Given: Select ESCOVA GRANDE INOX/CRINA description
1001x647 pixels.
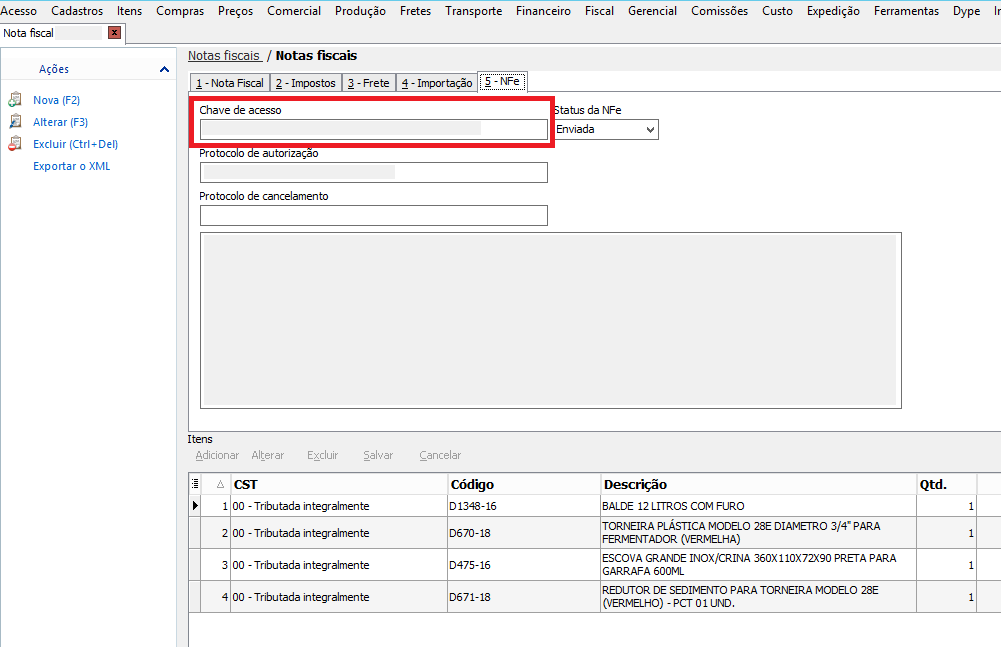Looking at the screenshot, I should point(759,565).
